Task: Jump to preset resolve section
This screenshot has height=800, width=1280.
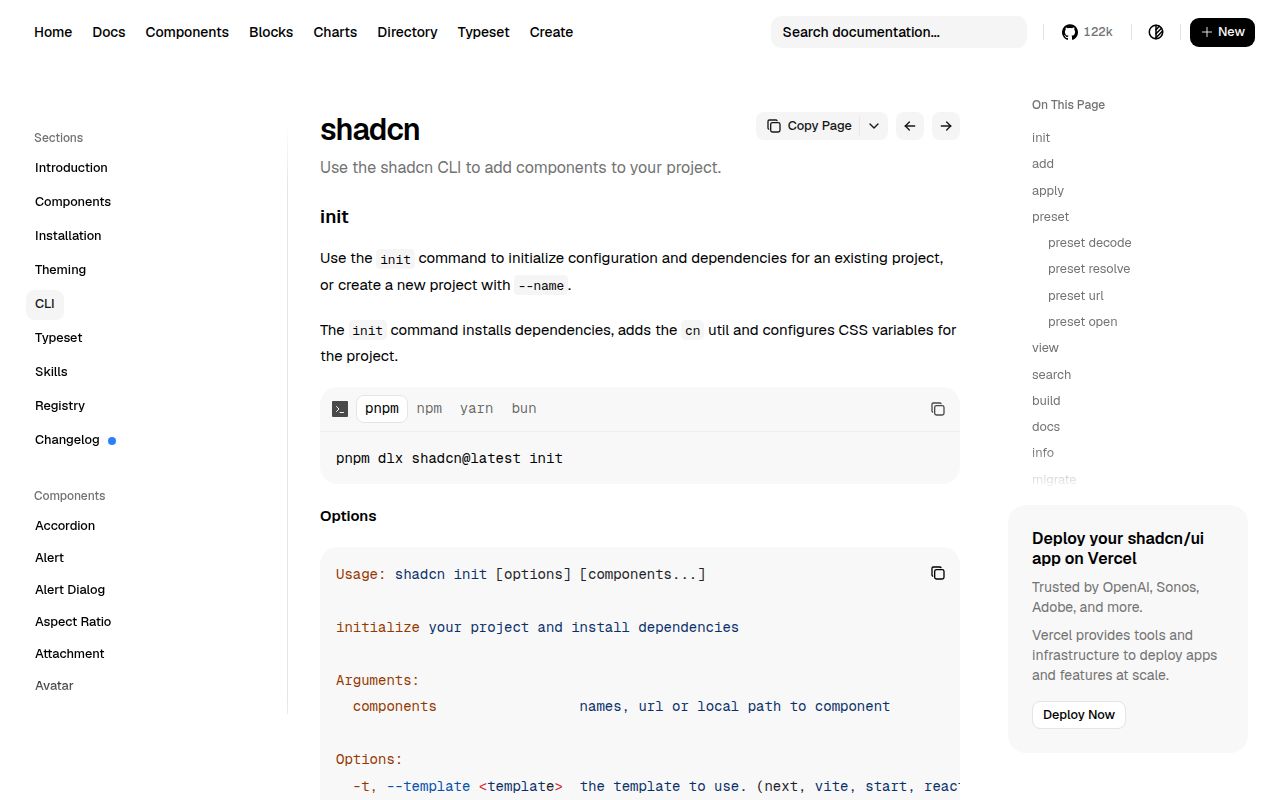Action: 1089,269
